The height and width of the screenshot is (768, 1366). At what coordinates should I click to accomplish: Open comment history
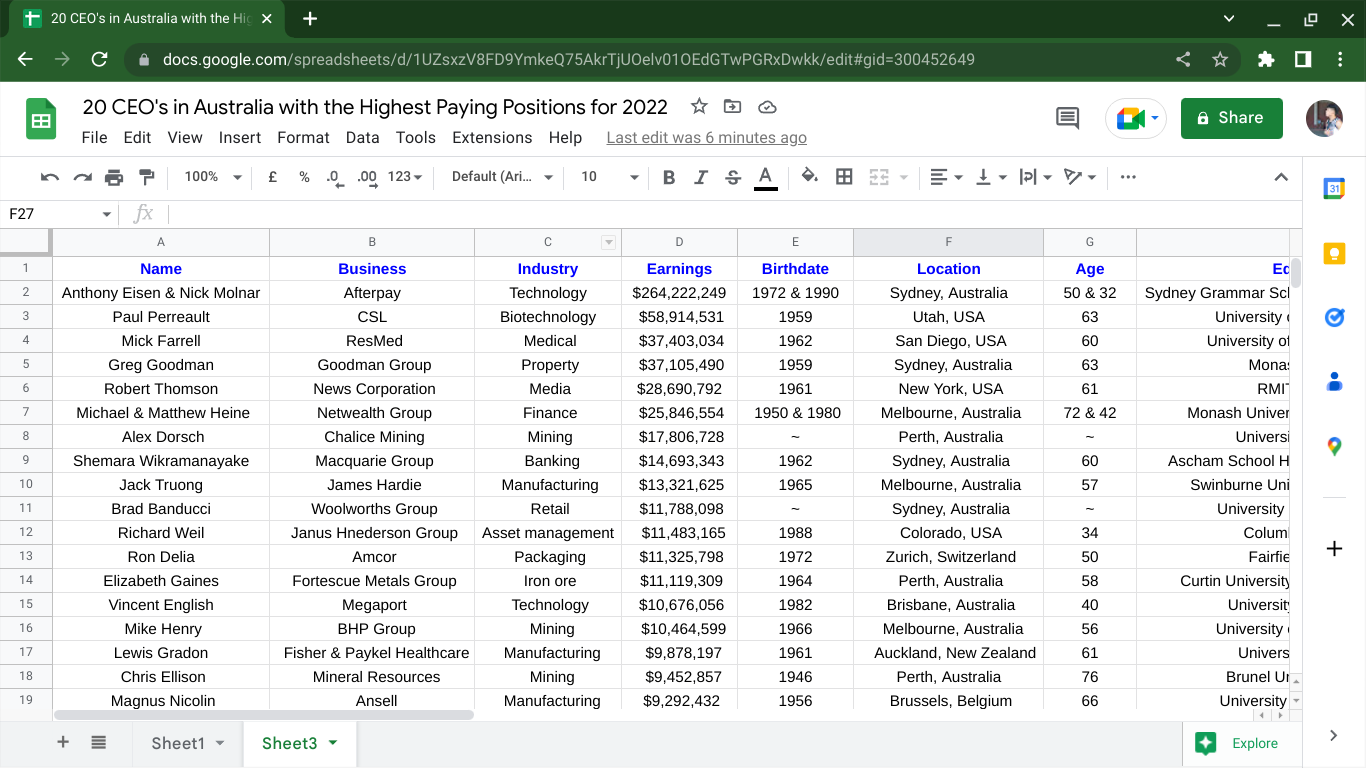click(x=1068, y=118)
